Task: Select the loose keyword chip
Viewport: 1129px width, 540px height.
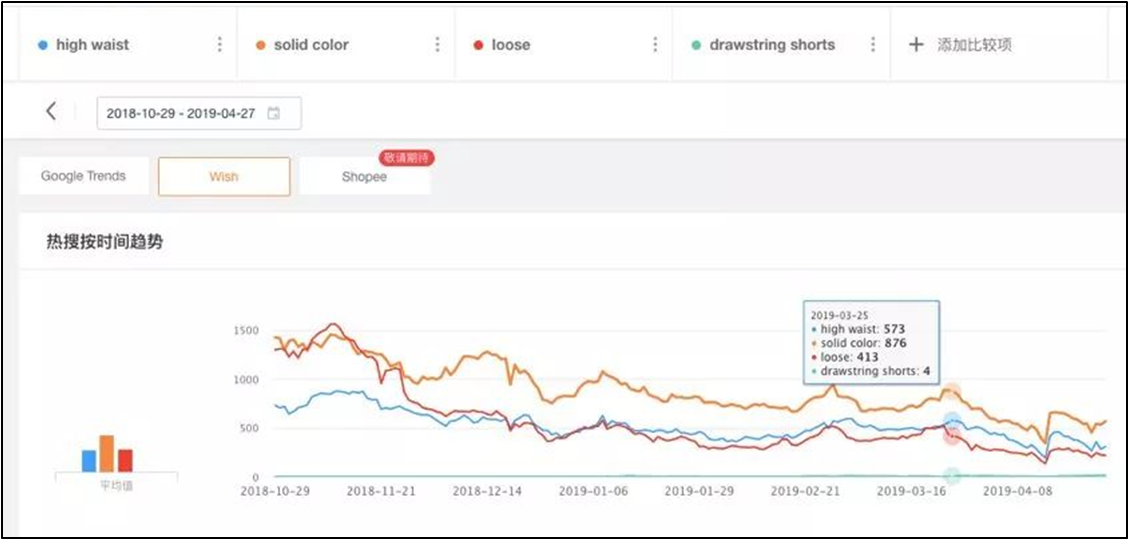Action: click(510, 45)
